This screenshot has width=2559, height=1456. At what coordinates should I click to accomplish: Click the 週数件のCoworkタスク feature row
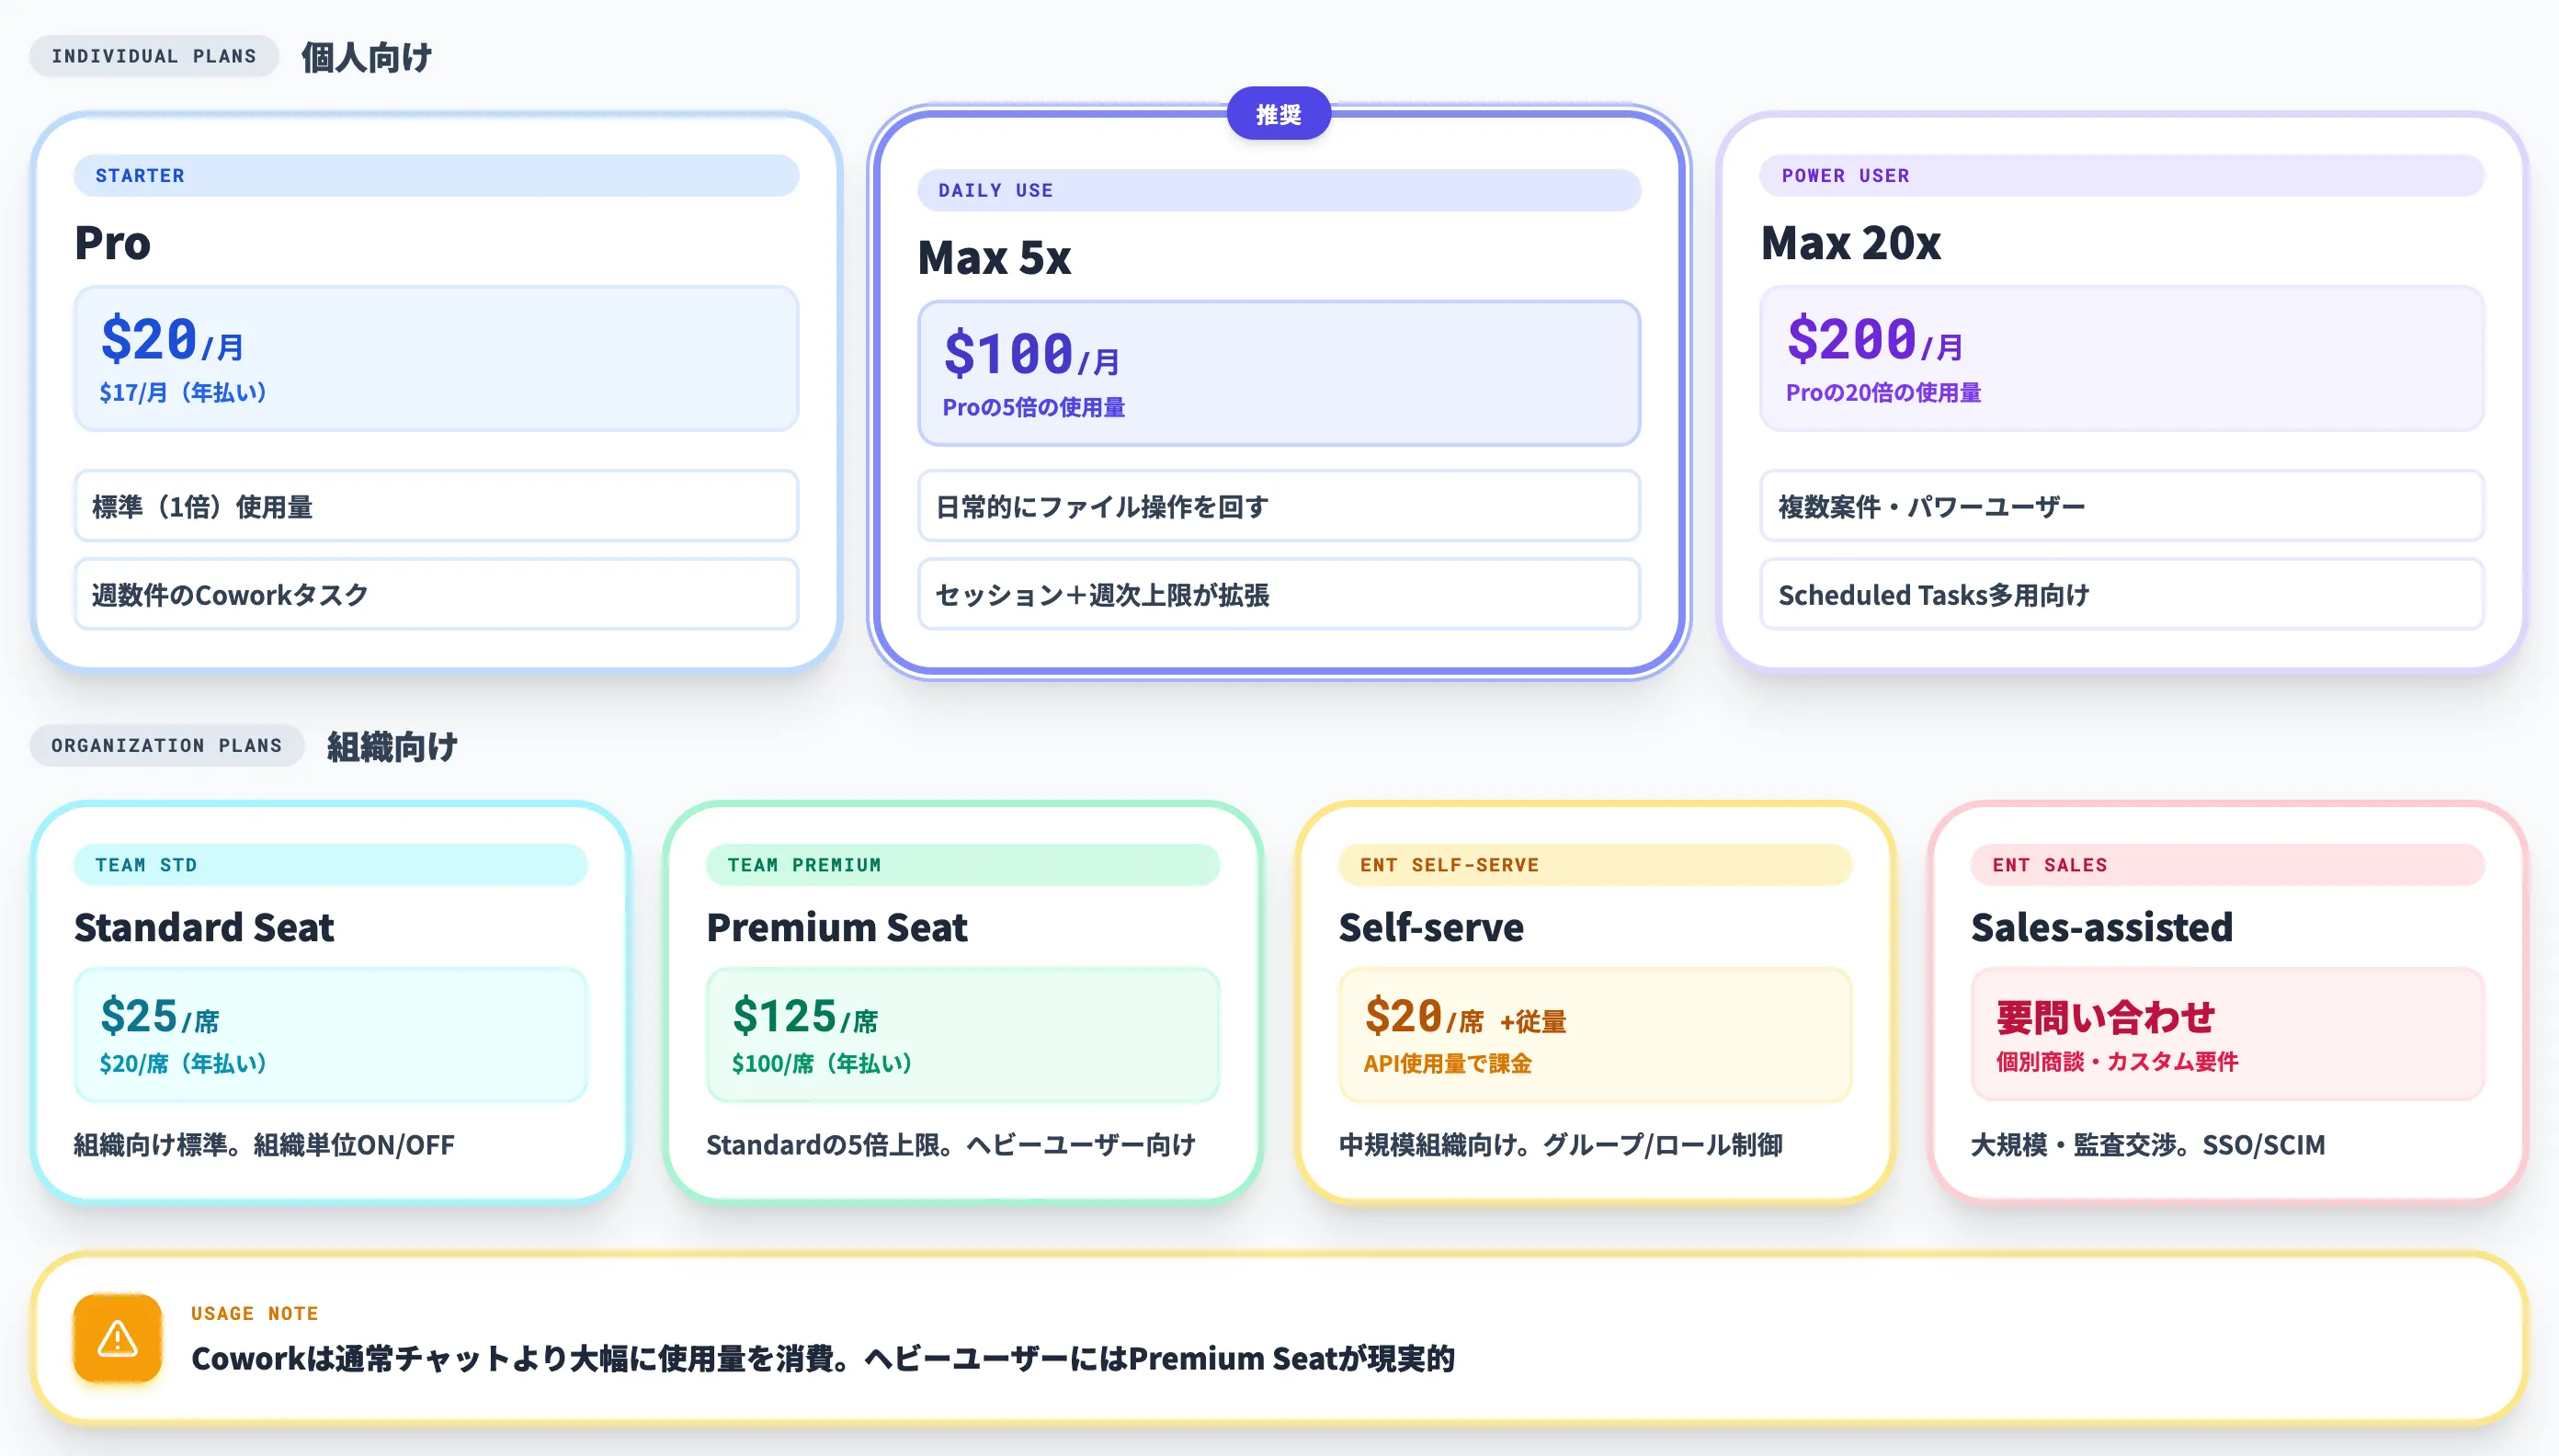click(436, 594)
